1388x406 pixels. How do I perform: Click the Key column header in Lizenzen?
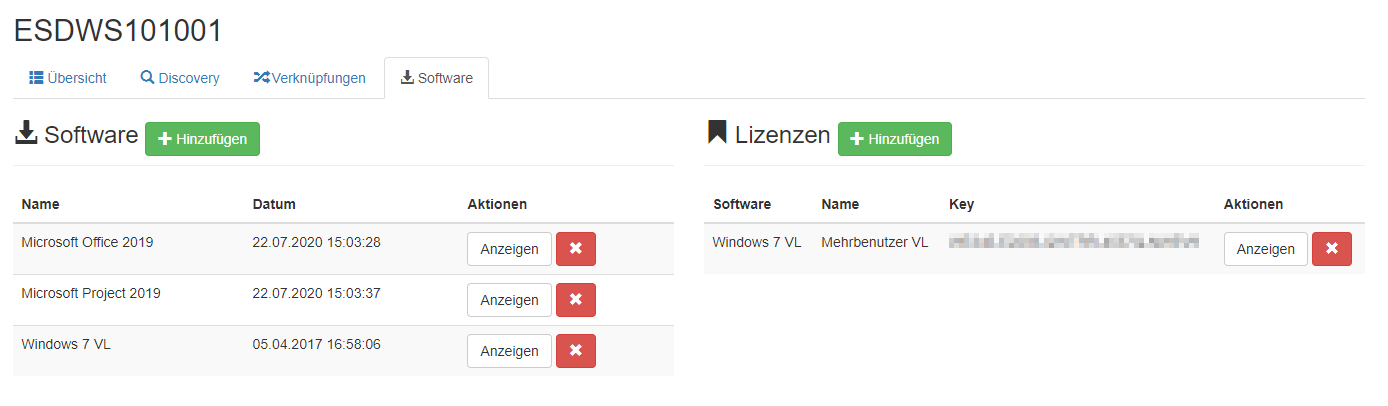961,204
